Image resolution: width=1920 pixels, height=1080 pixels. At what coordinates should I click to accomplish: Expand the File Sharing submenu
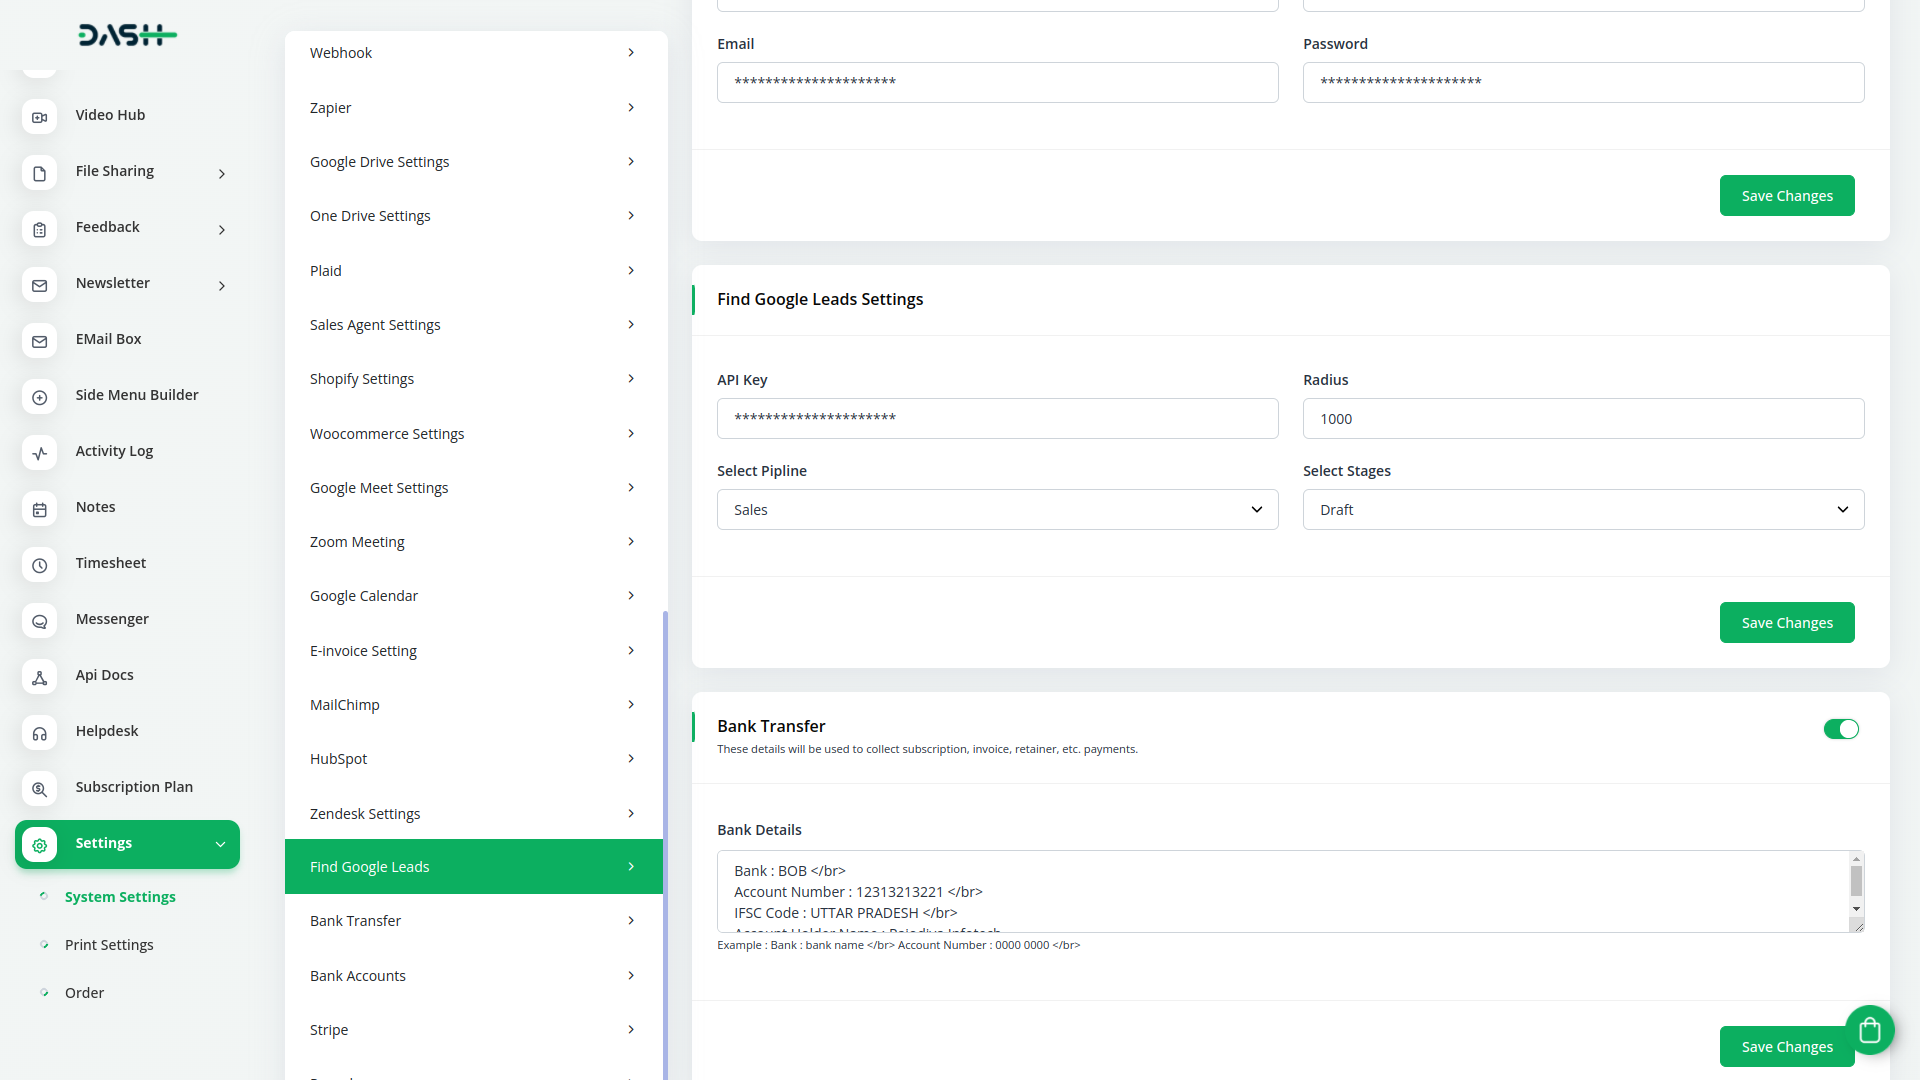[x=222, y=174]
